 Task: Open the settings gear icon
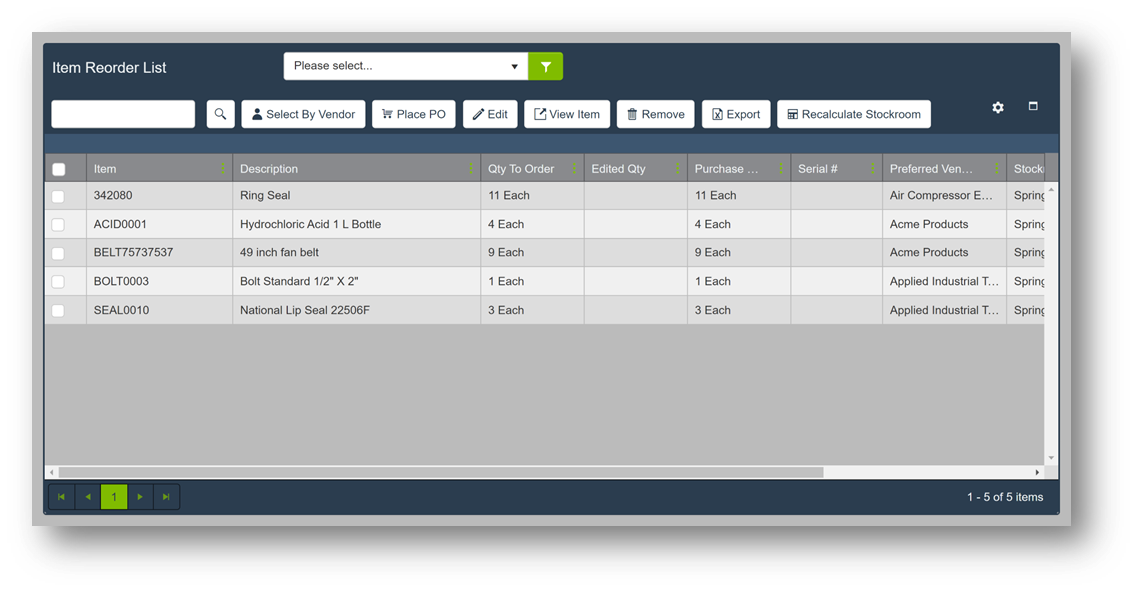tap(997, 107)
